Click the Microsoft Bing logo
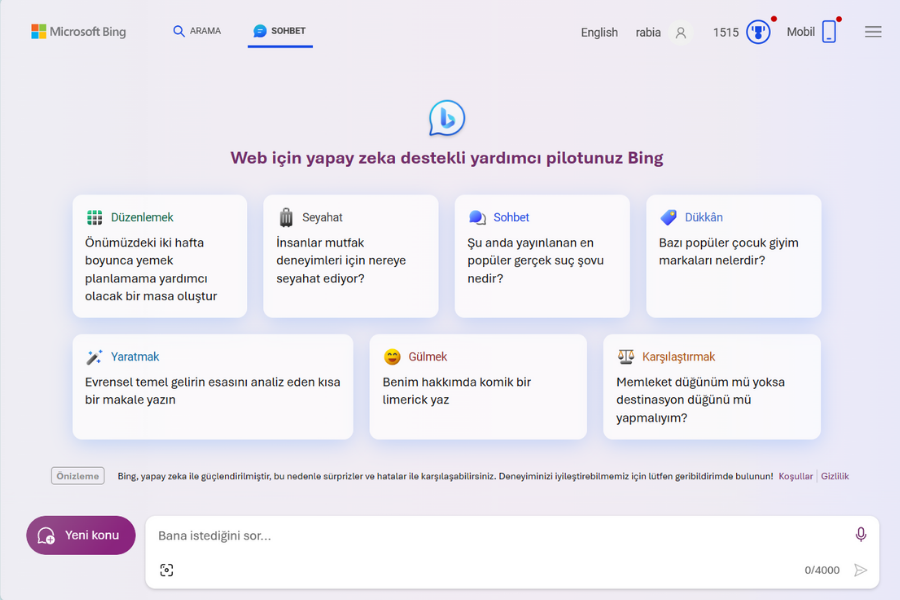 pyautogui.click(x=79, y=32)
